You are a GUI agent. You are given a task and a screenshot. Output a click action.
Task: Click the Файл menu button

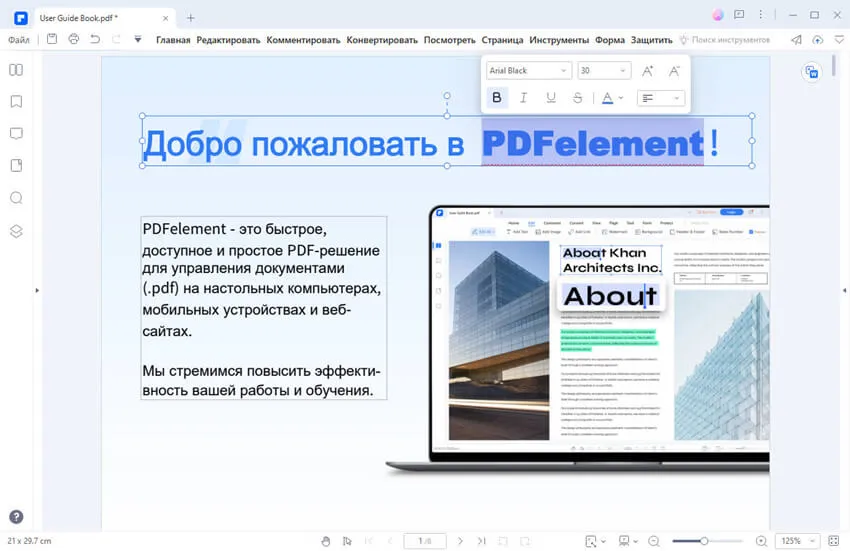[19, 40]
